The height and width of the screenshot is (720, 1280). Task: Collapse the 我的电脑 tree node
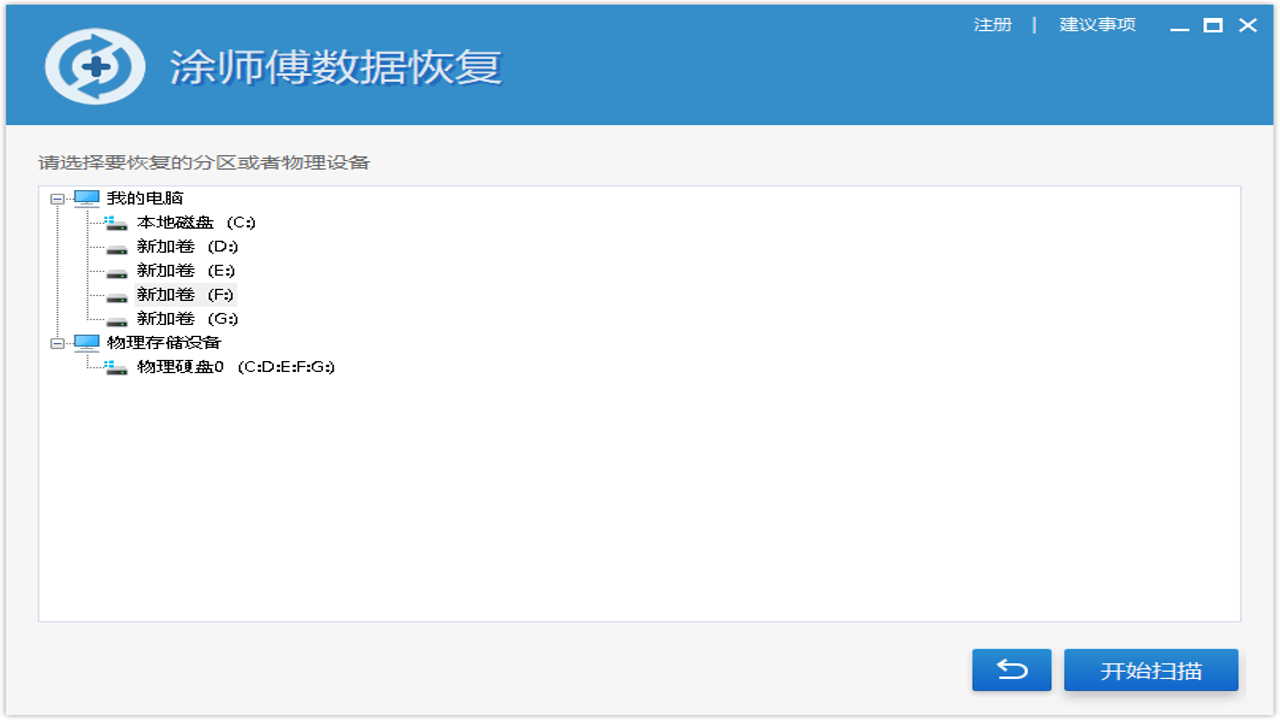58,199
